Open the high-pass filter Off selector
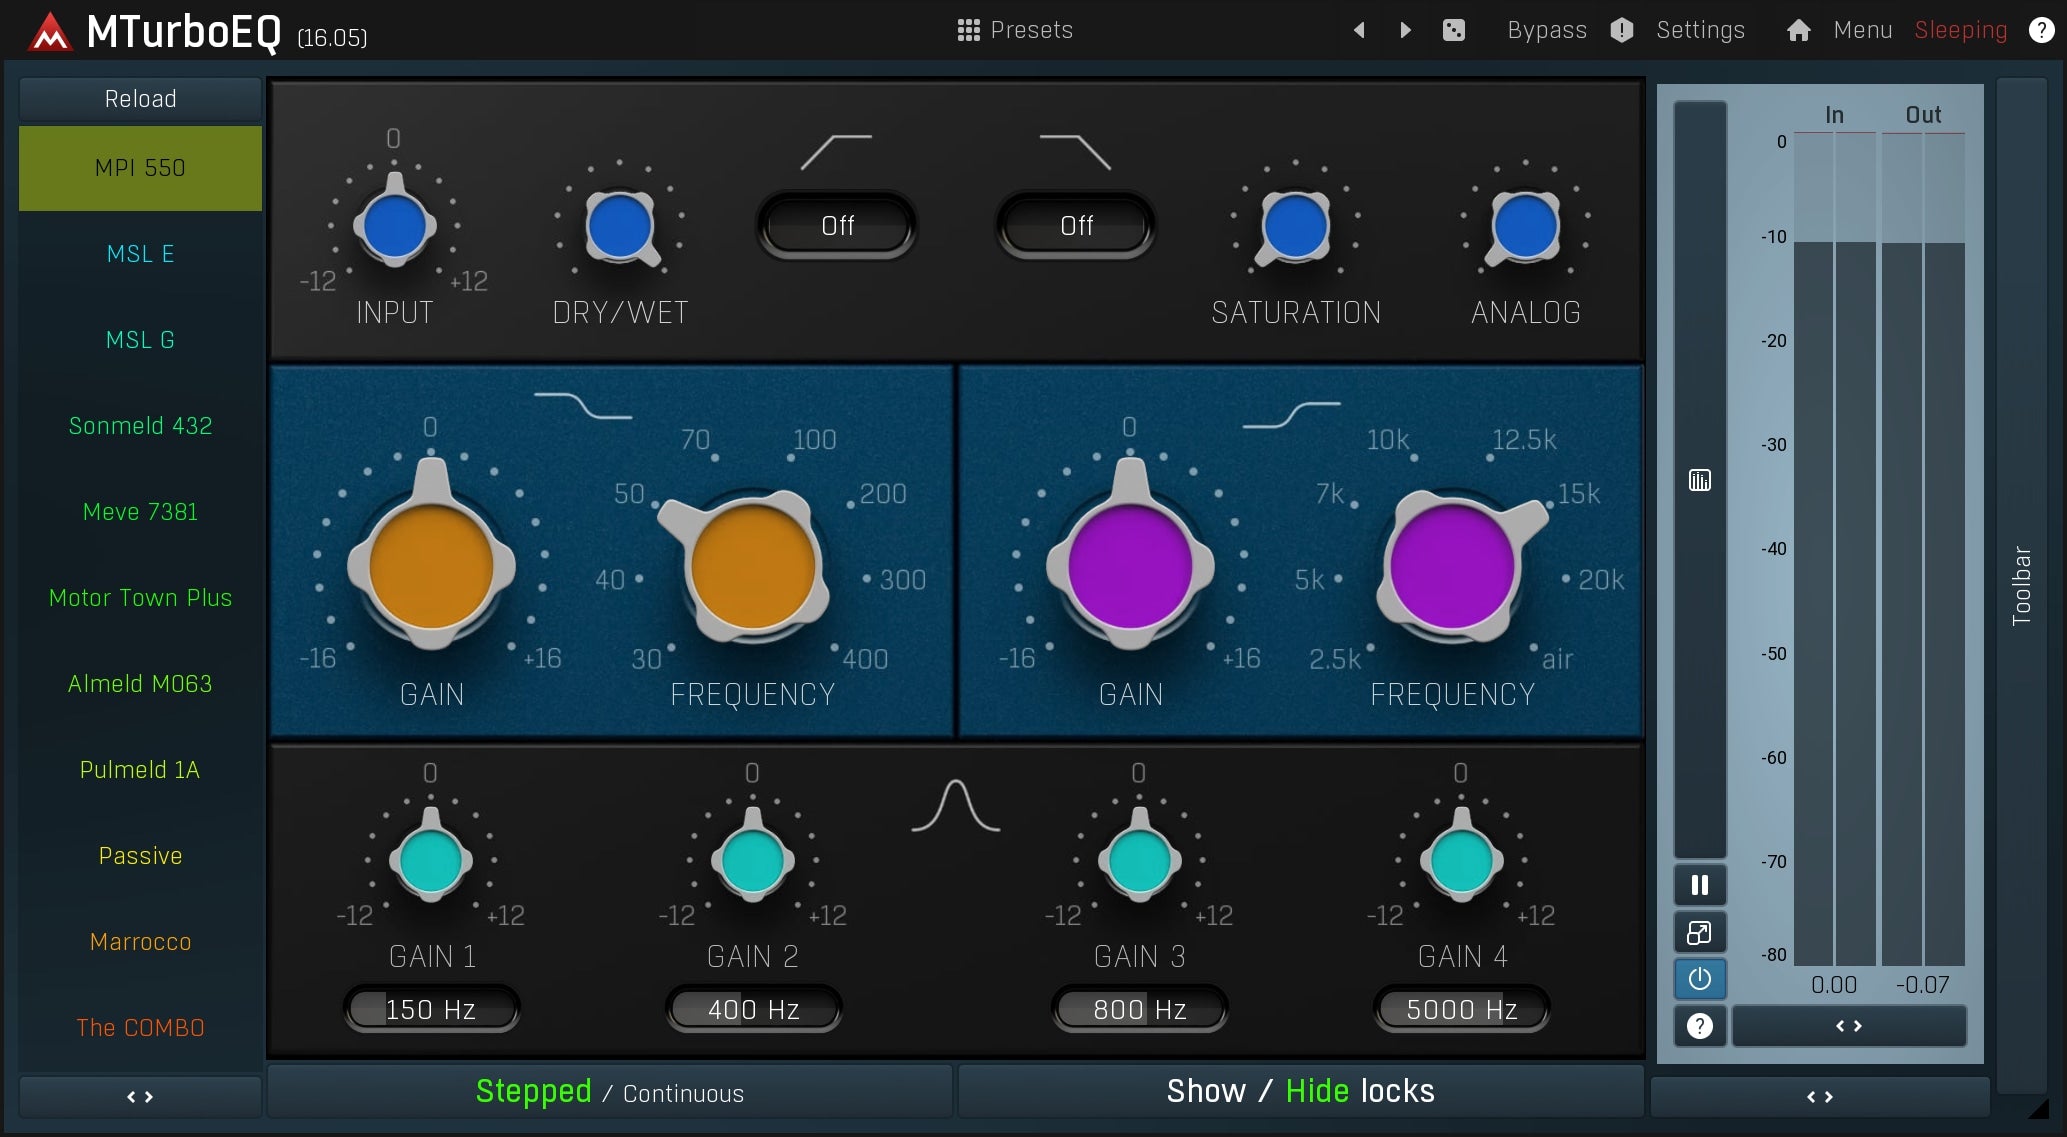 click(836, 226)
